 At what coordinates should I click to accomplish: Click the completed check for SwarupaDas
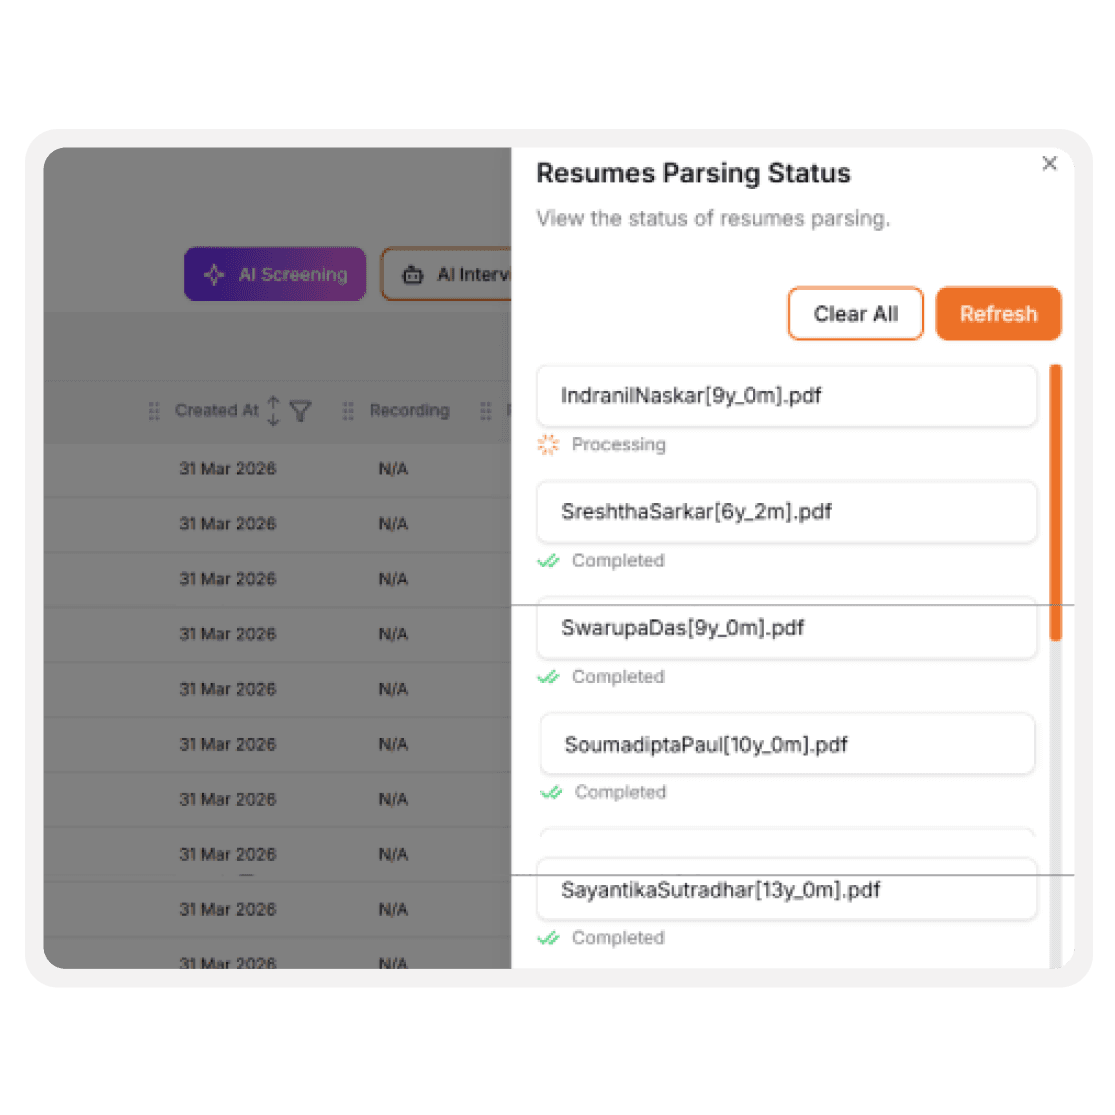pos(548,677)
